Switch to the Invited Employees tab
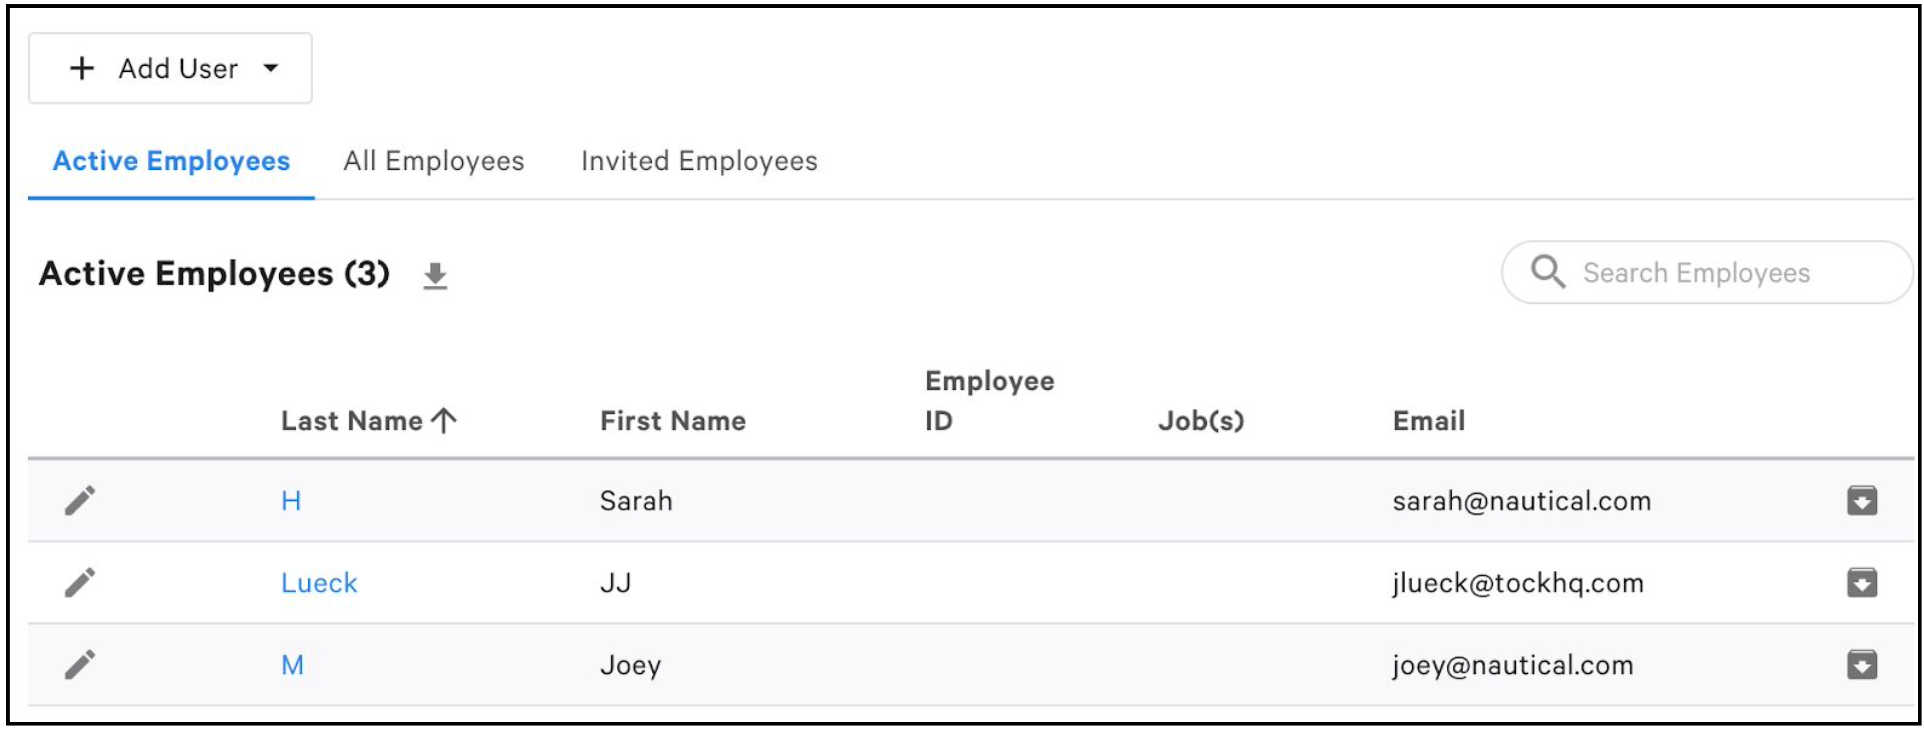 click(x=698, y=160)
